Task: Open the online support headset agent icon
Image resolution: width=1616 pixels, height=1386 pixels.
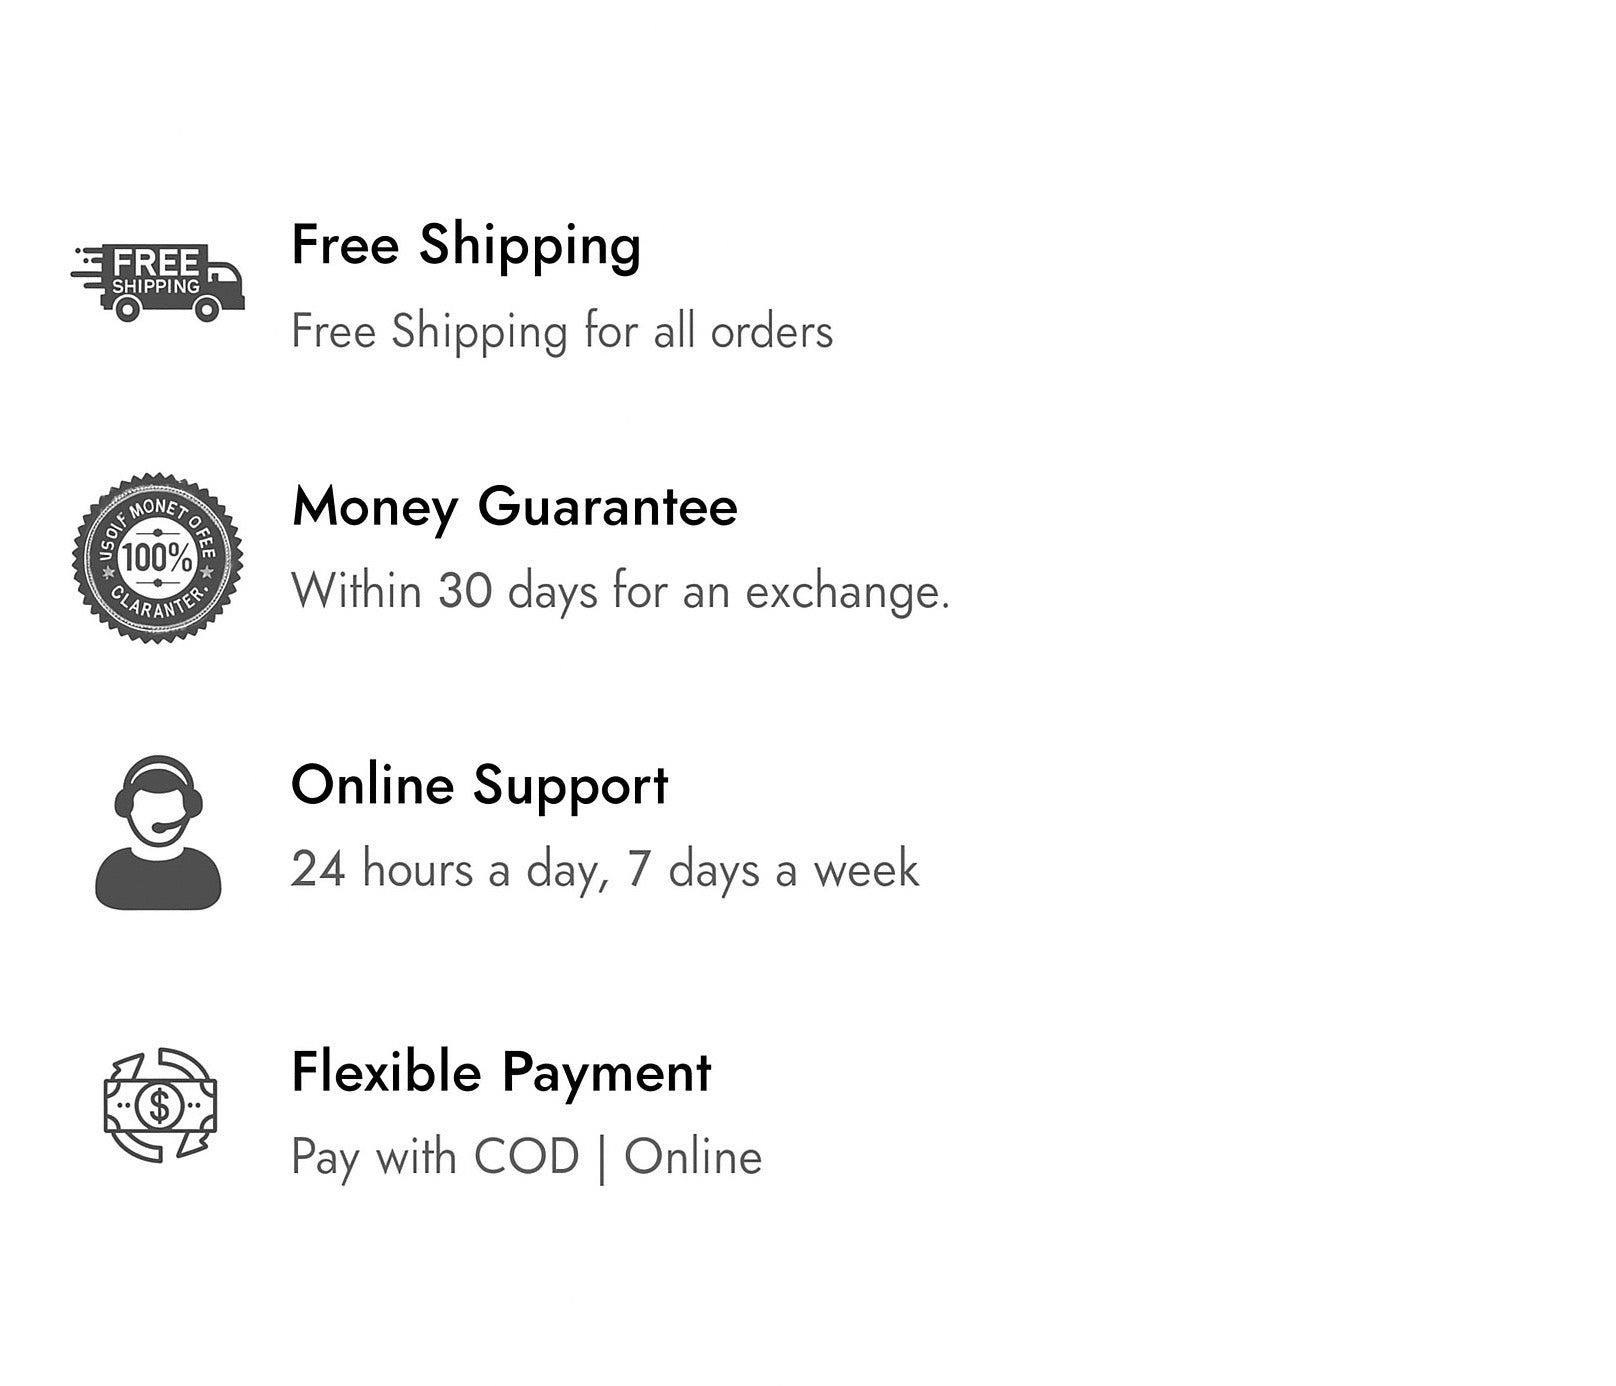Action: click(x=158, y=832)
